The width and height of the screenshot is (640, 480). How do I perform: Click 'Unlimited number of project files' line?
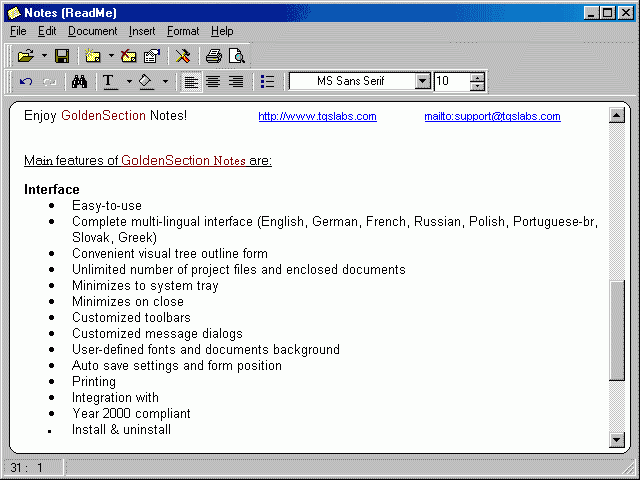point(239,269)
